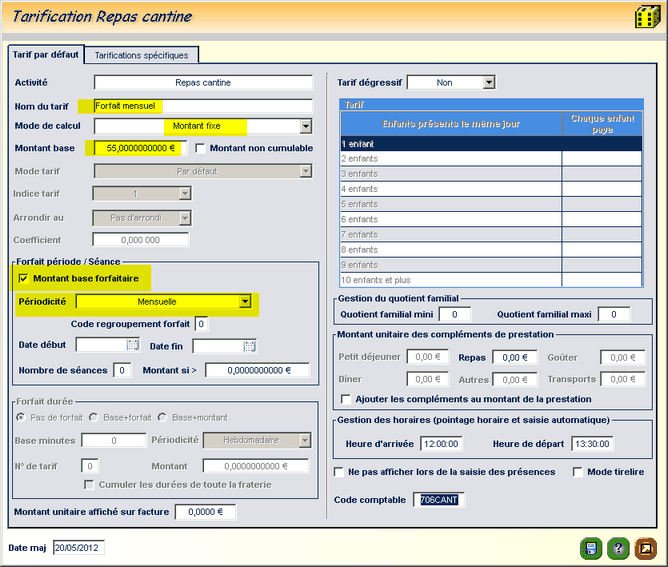Select the Tarif par défaut tab

point(45,54)
